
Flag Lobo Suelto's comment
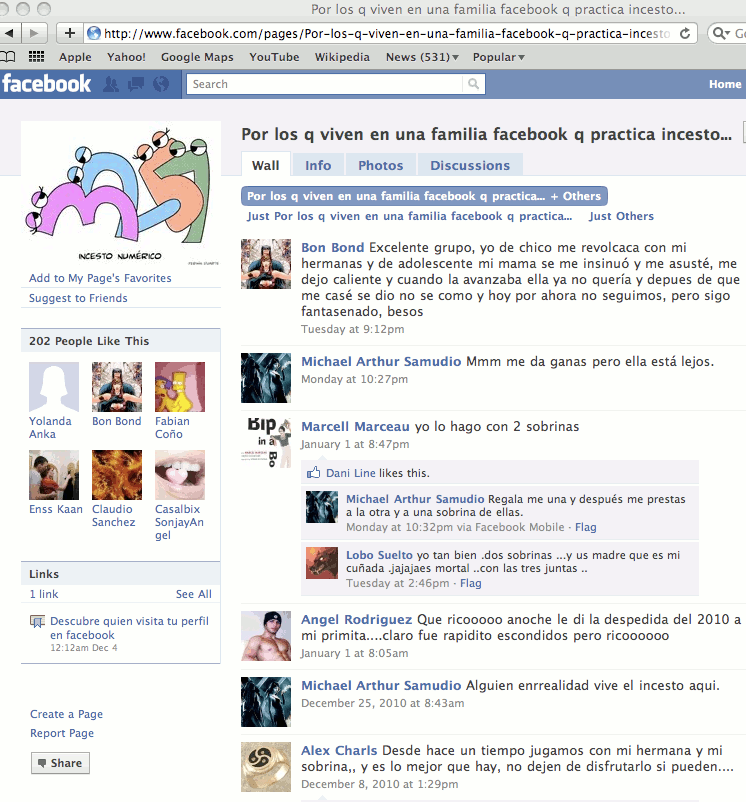(x=470, y=583)
